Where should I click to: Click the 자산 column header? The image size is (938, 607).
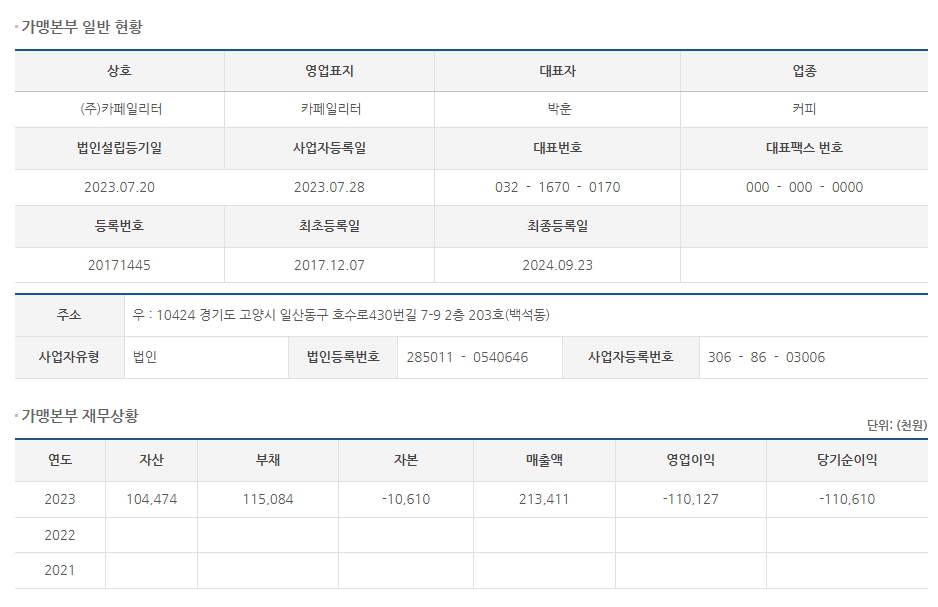[151, 460]
